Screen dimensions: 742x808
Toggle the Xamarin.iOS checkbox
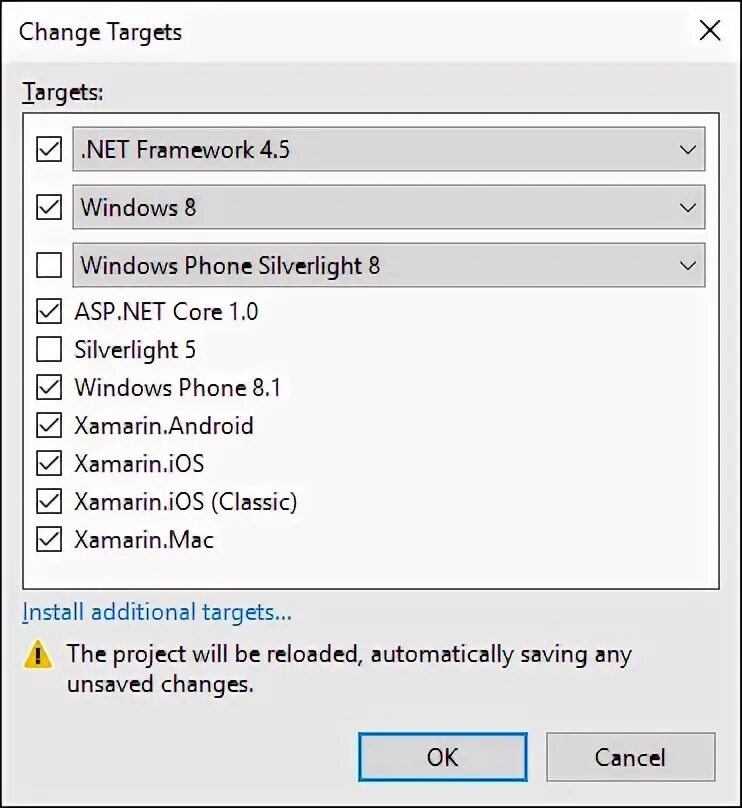coord(48,464)
